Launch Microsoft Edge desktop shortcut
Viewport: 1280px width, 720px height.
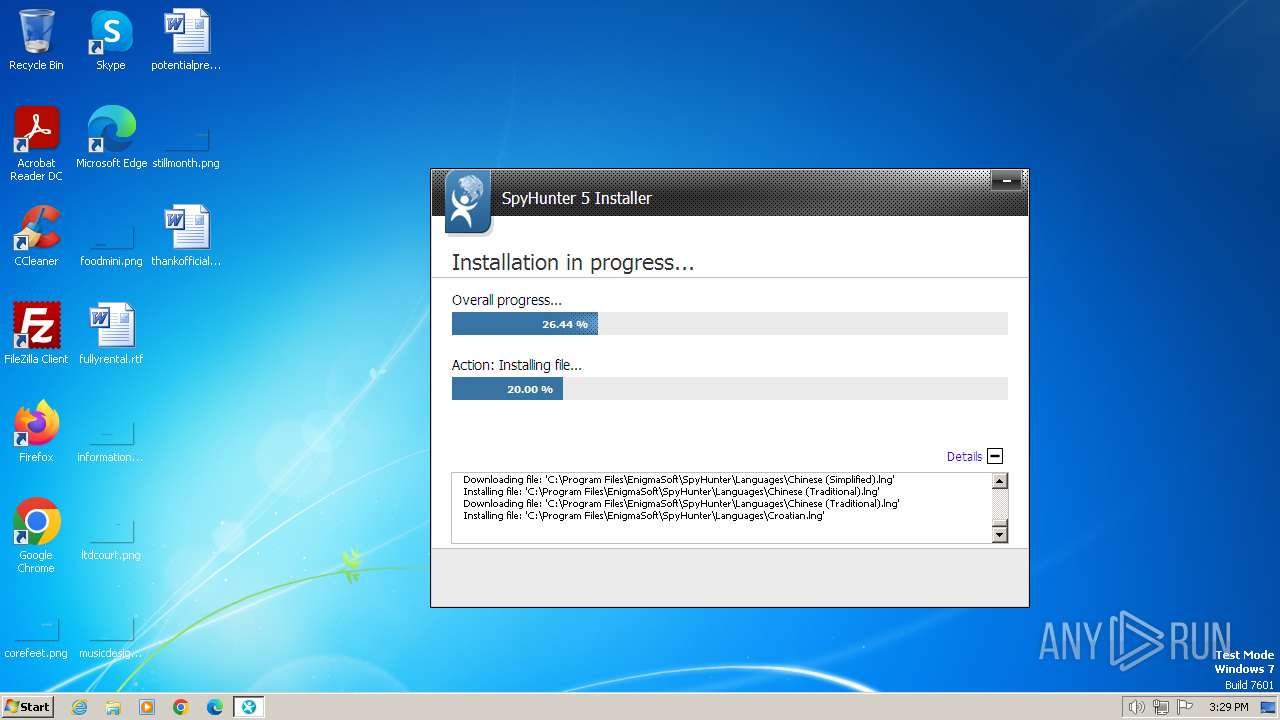click(111, 138)
